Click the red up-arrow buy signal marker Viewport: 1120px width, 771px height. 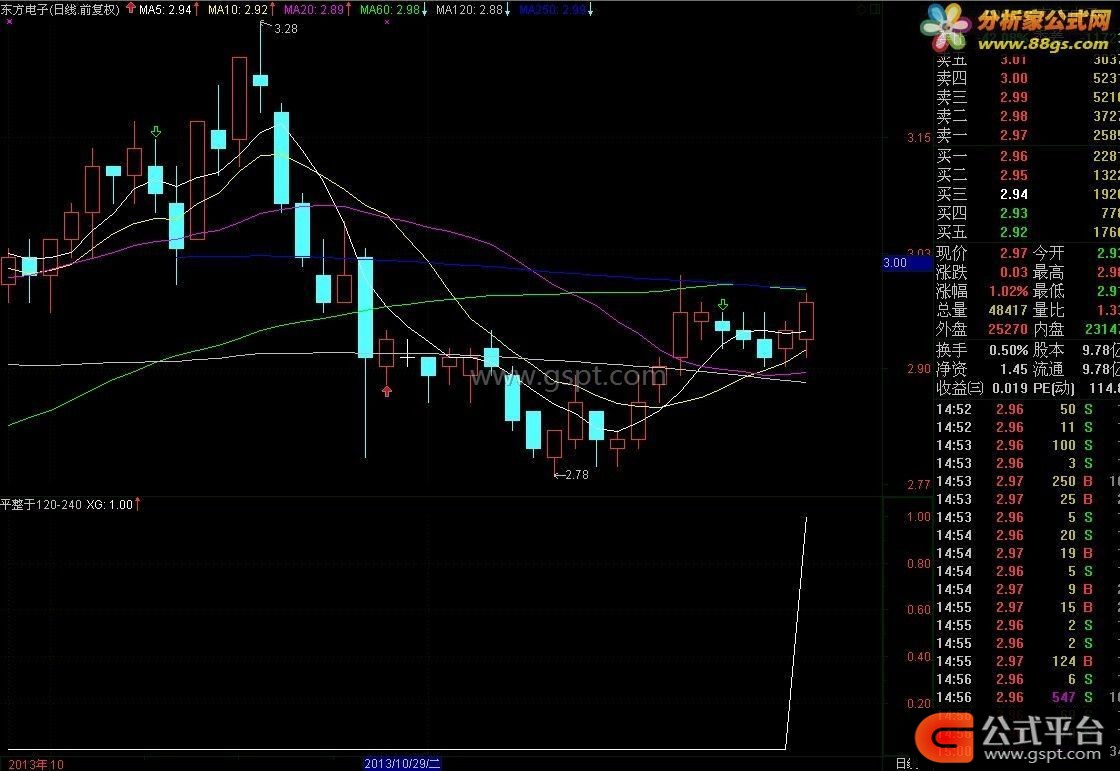386,391
